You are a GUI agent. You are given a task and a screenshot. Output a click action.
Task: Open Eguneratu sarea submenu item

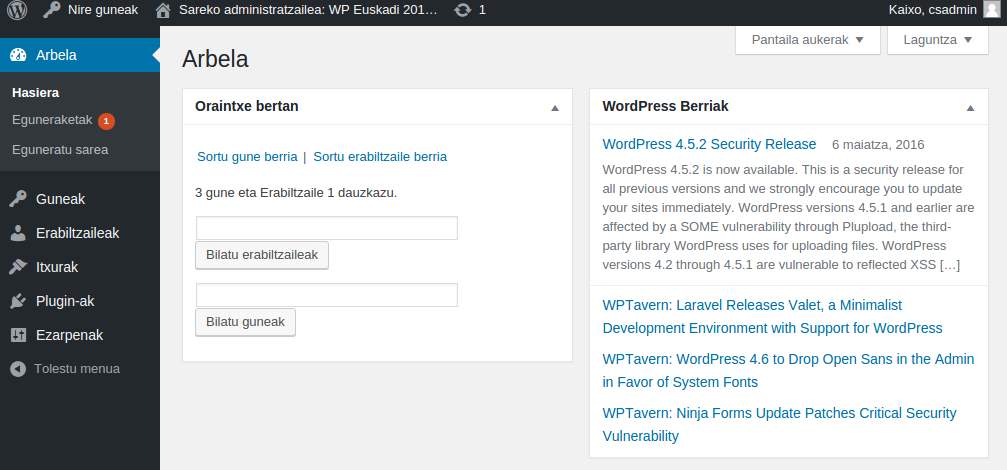(60, 150)
